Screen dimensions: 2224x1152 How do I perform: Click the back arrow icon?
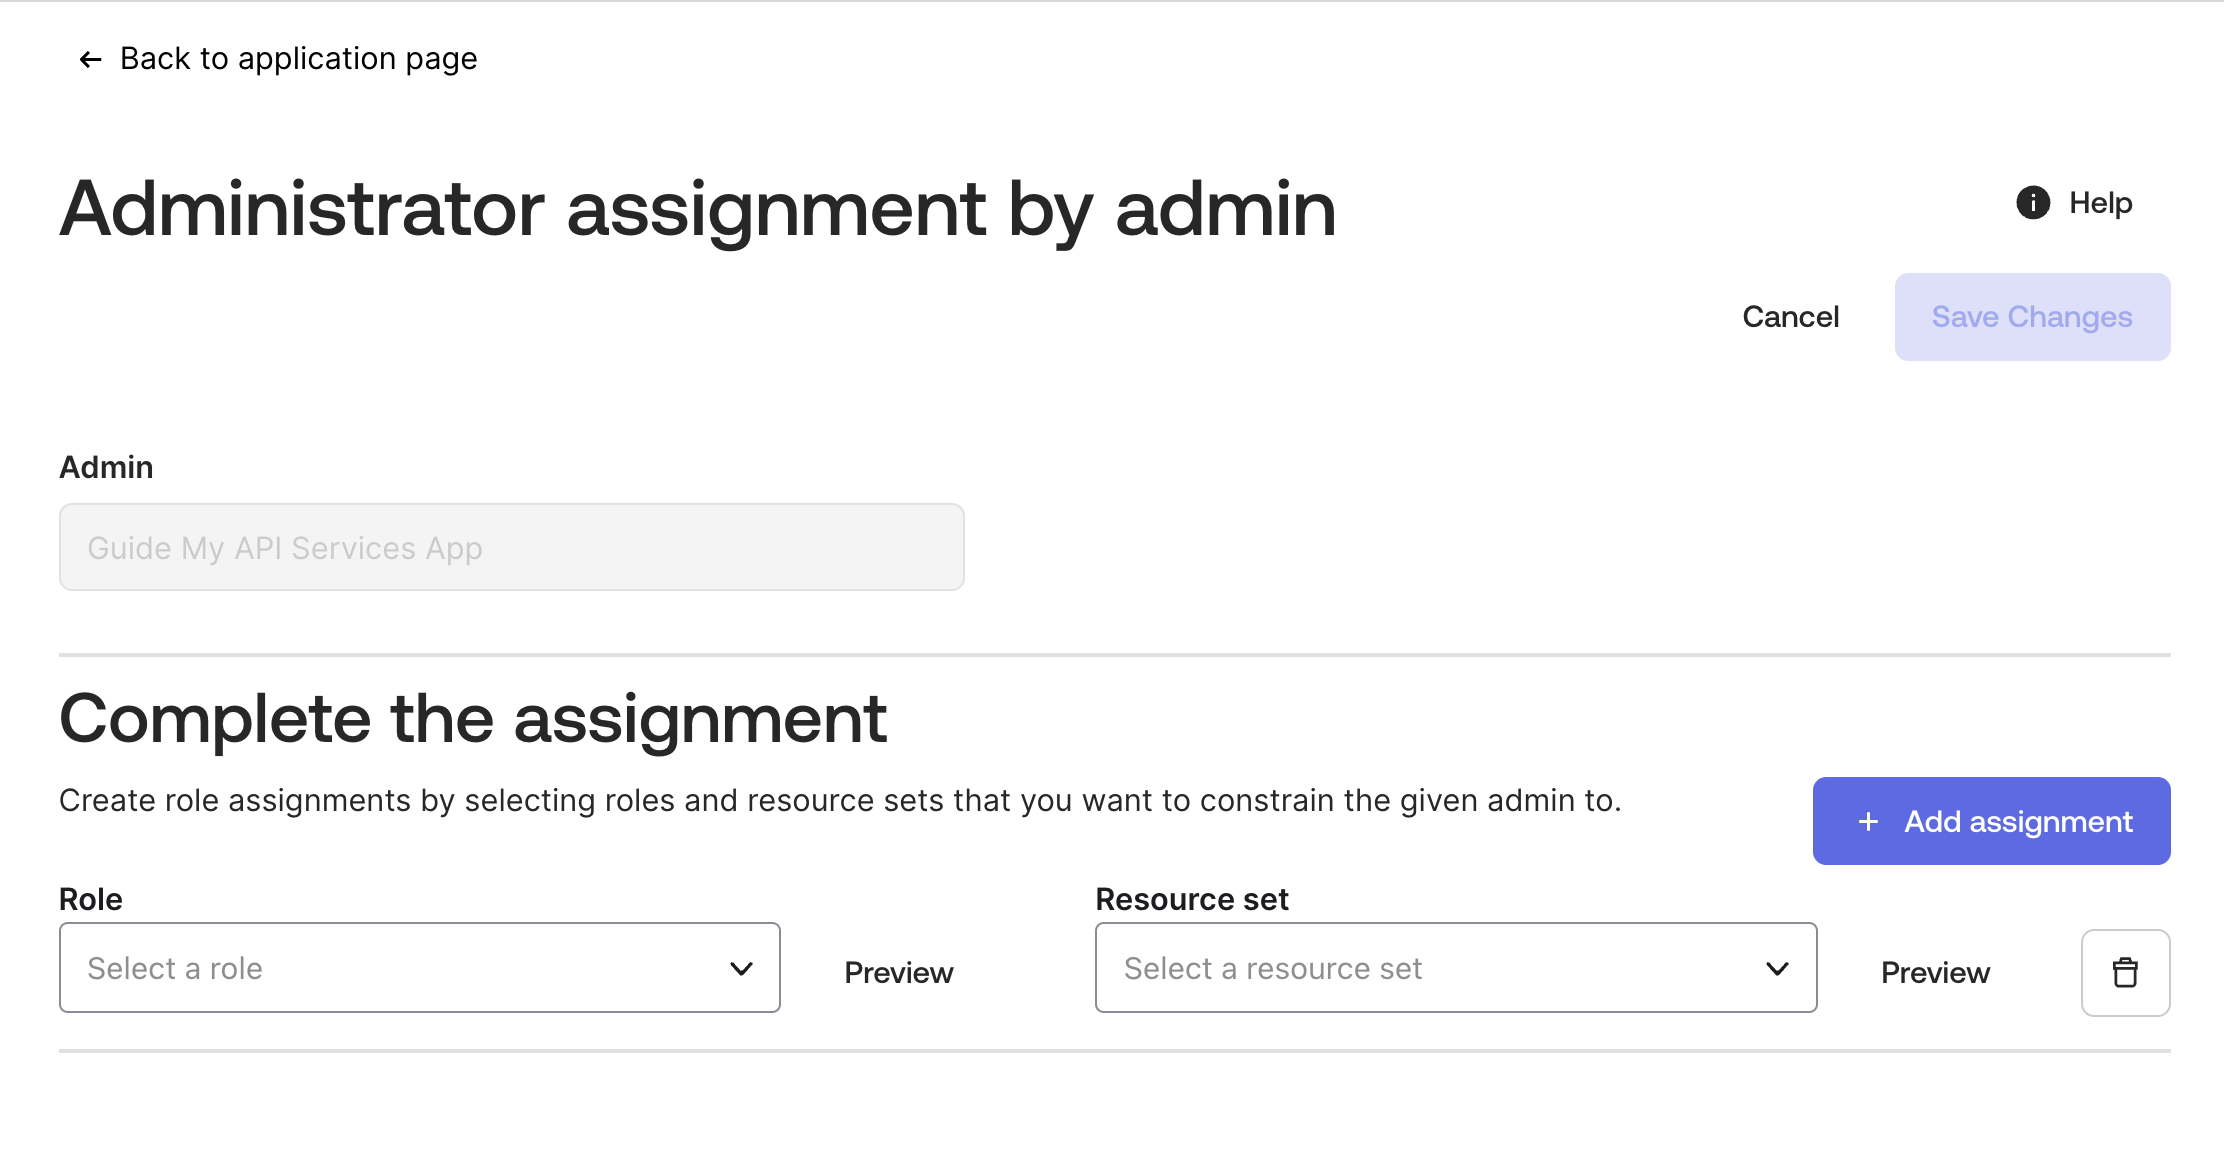pos(90,59)
